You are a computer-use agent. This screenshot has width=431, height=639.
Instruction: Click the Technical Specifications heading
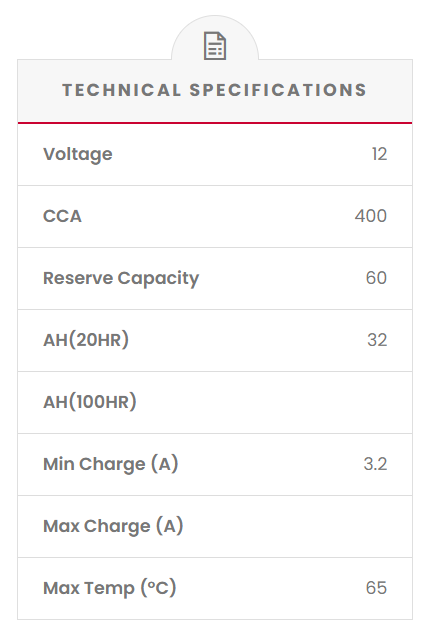215,90
